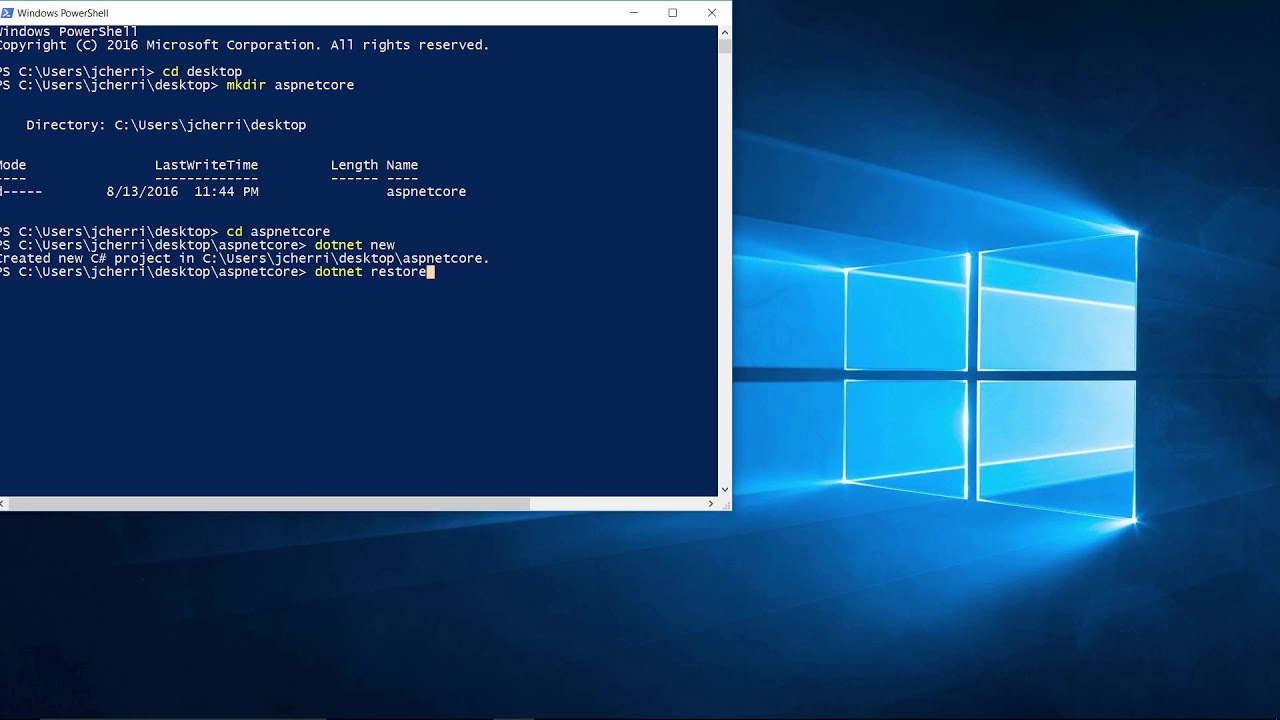Click the 'dotnet new' command text
This screenshot has height=720, width=1280.
[x=354, y=245]
